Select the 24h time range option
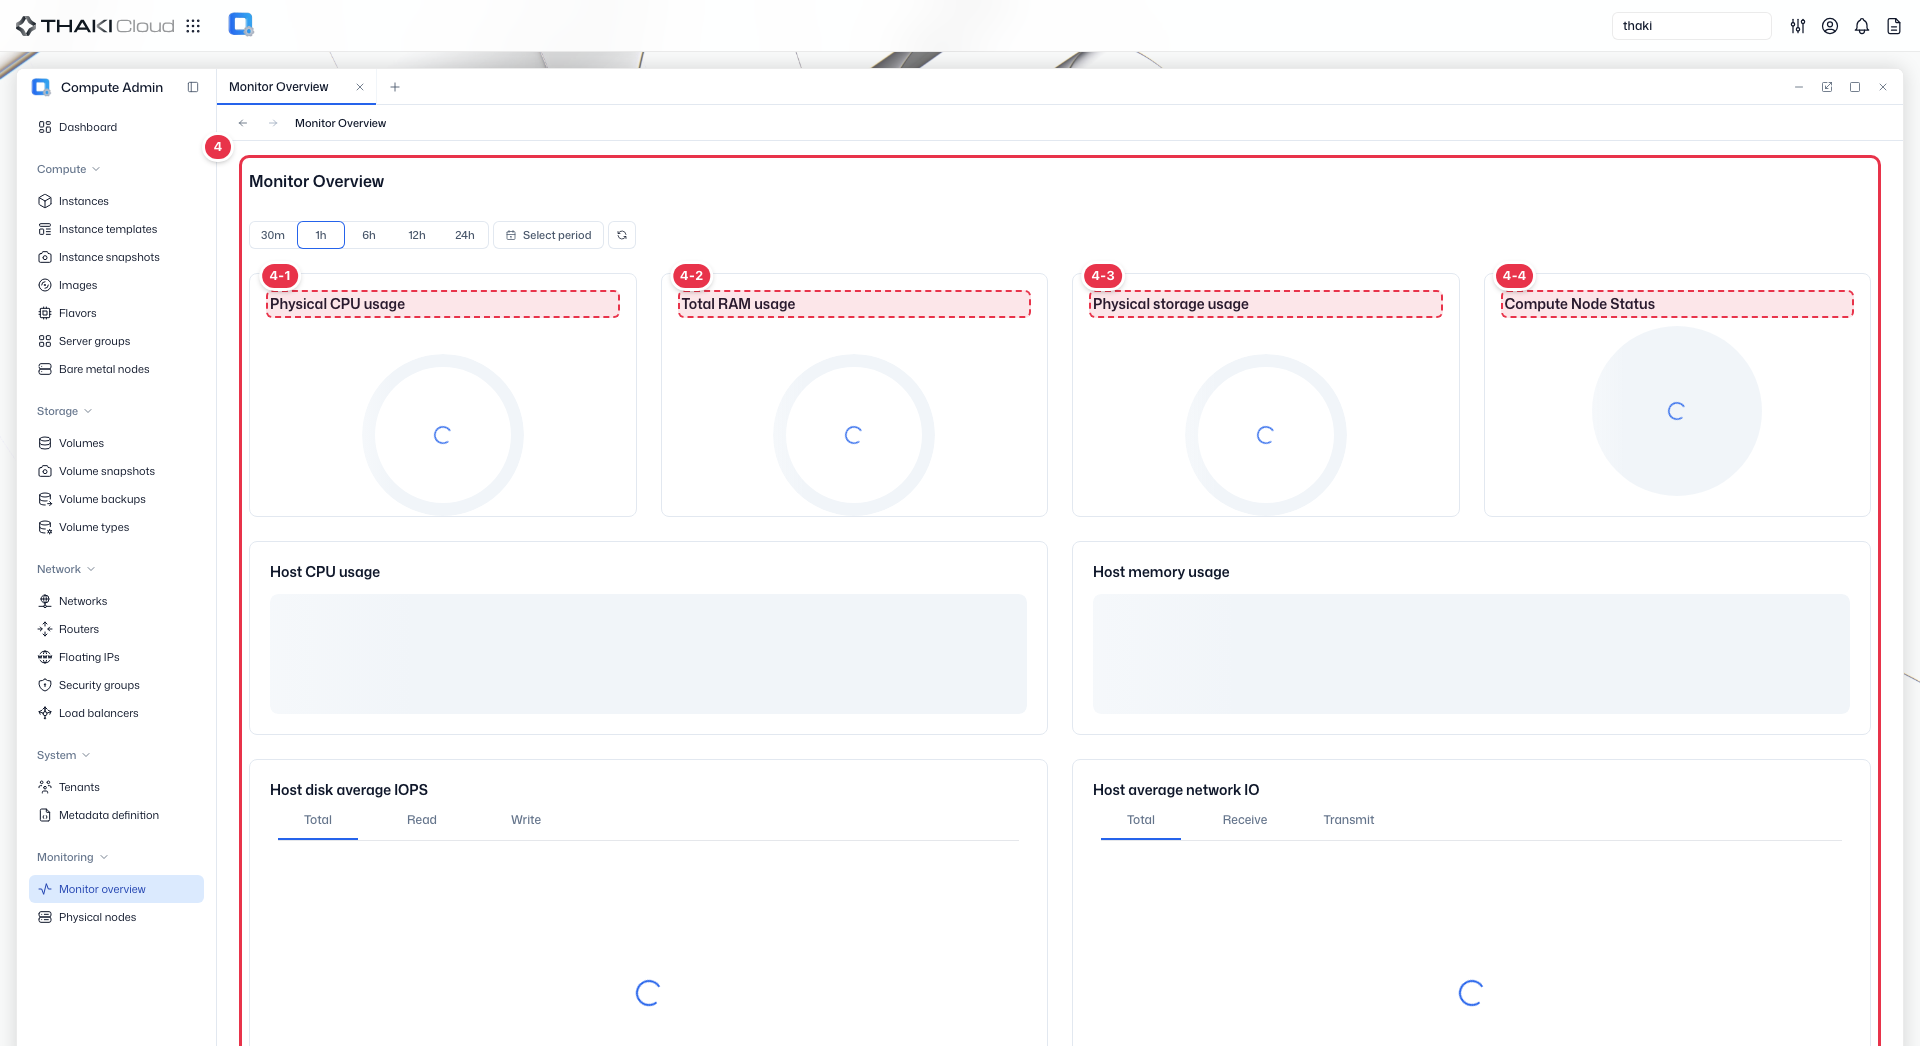 (x=465, y=235)
